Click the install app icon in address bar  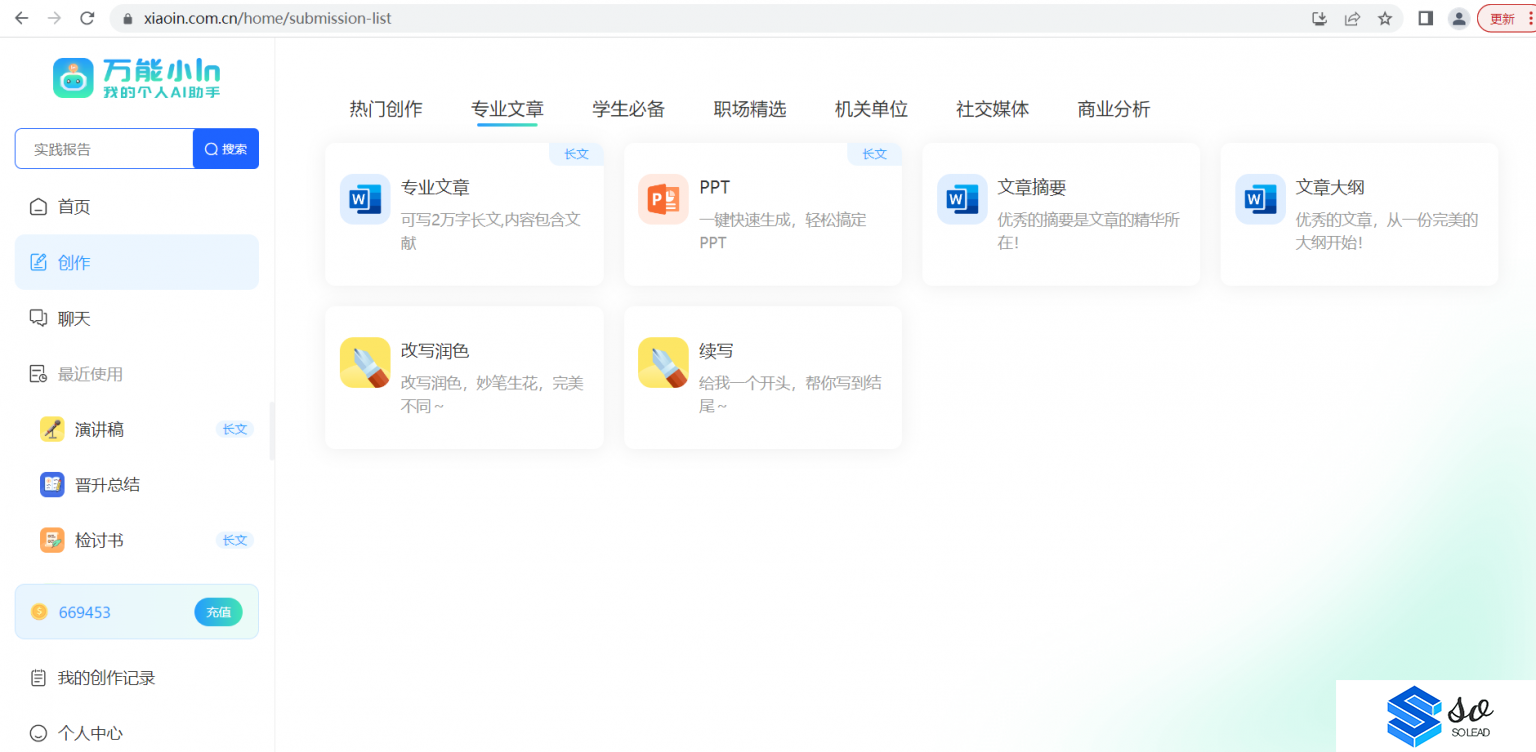[1319, 18]
